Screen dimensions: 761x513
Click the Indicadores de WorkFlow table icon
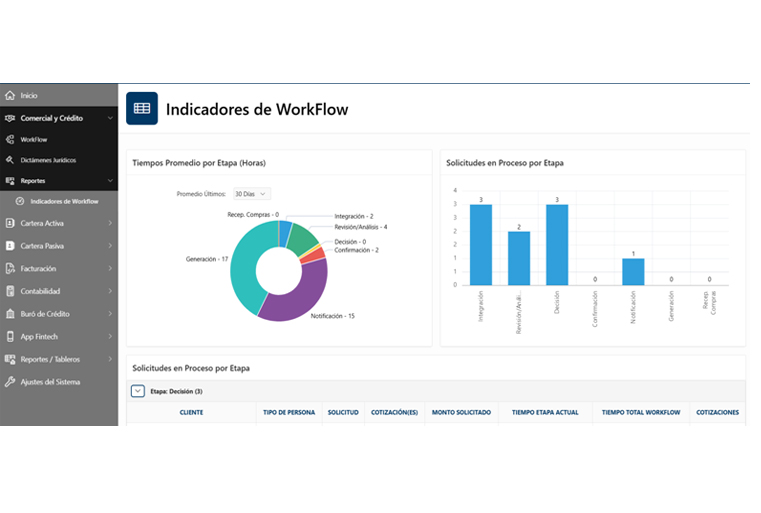click(x=142, y=109)
